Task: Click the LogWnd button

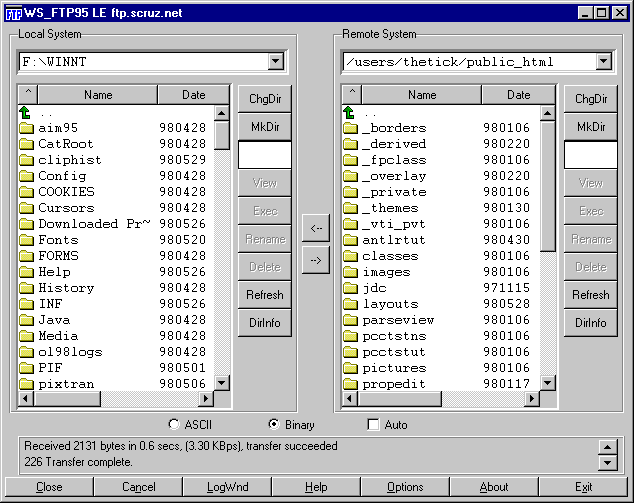Action: [227, 487]
